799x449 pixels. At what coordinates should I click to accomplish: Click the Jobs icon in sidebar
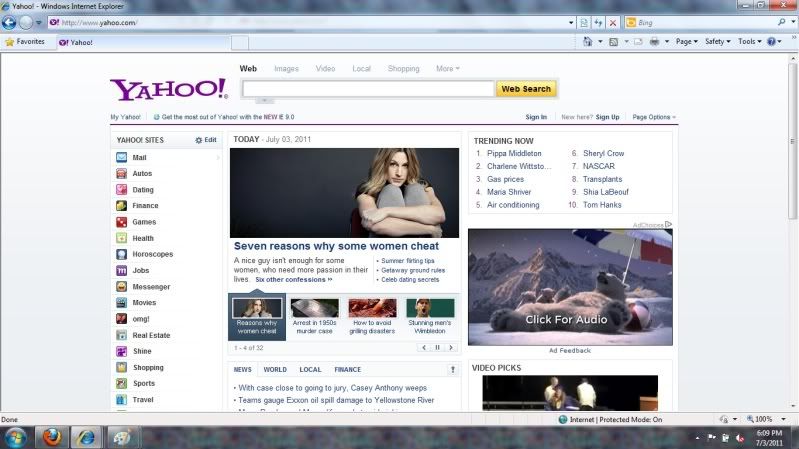pyautogui.click(x=121, y=271)
